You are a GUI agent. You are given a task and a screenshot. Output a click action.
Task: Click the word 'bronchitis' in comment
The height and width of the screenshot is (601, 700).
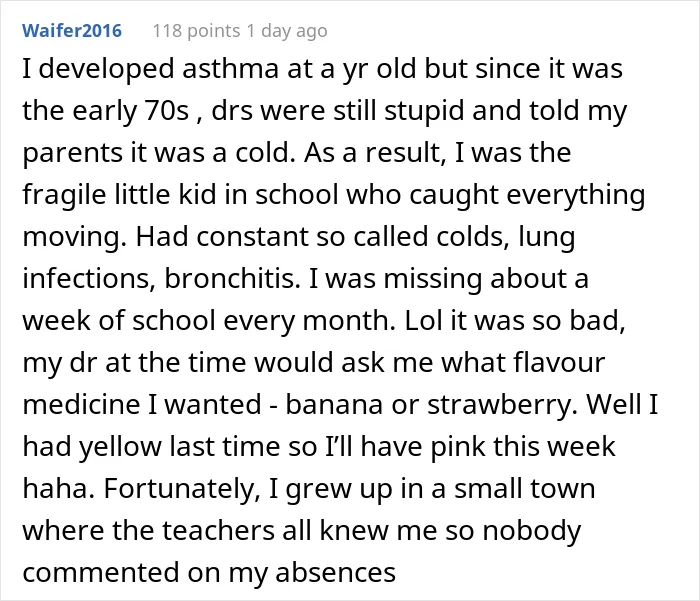230,279
